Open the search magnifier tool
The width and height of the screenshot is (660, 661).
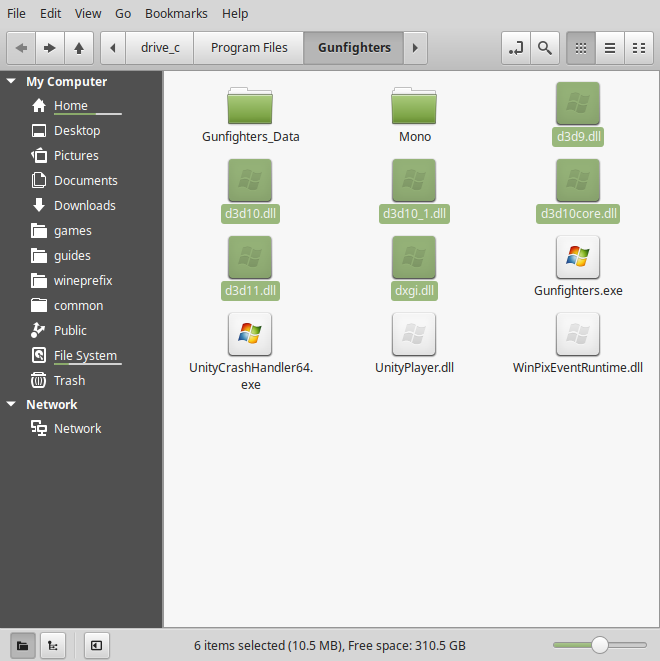(545, 48)
